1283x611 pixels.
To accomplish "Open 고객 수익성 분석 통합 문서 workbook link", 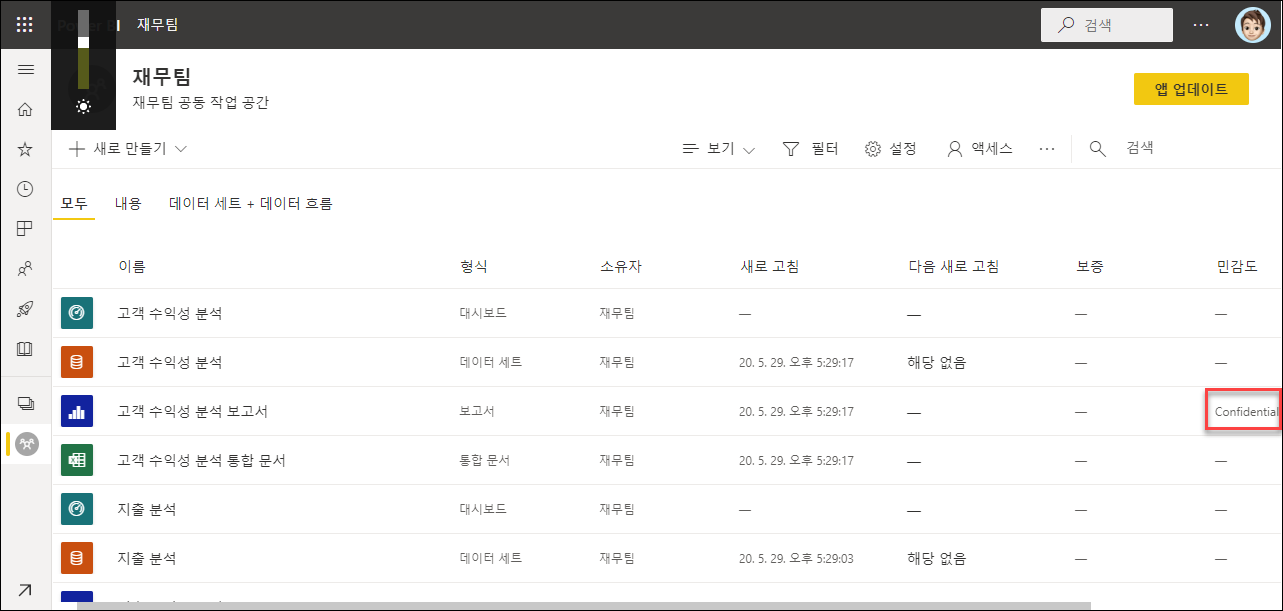I will point(201,460).
